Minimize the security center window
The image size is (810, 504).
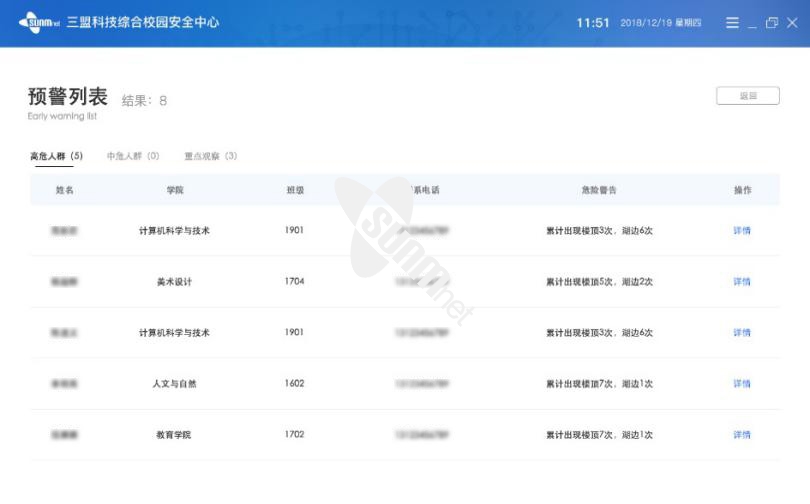(x=753, y=23)
